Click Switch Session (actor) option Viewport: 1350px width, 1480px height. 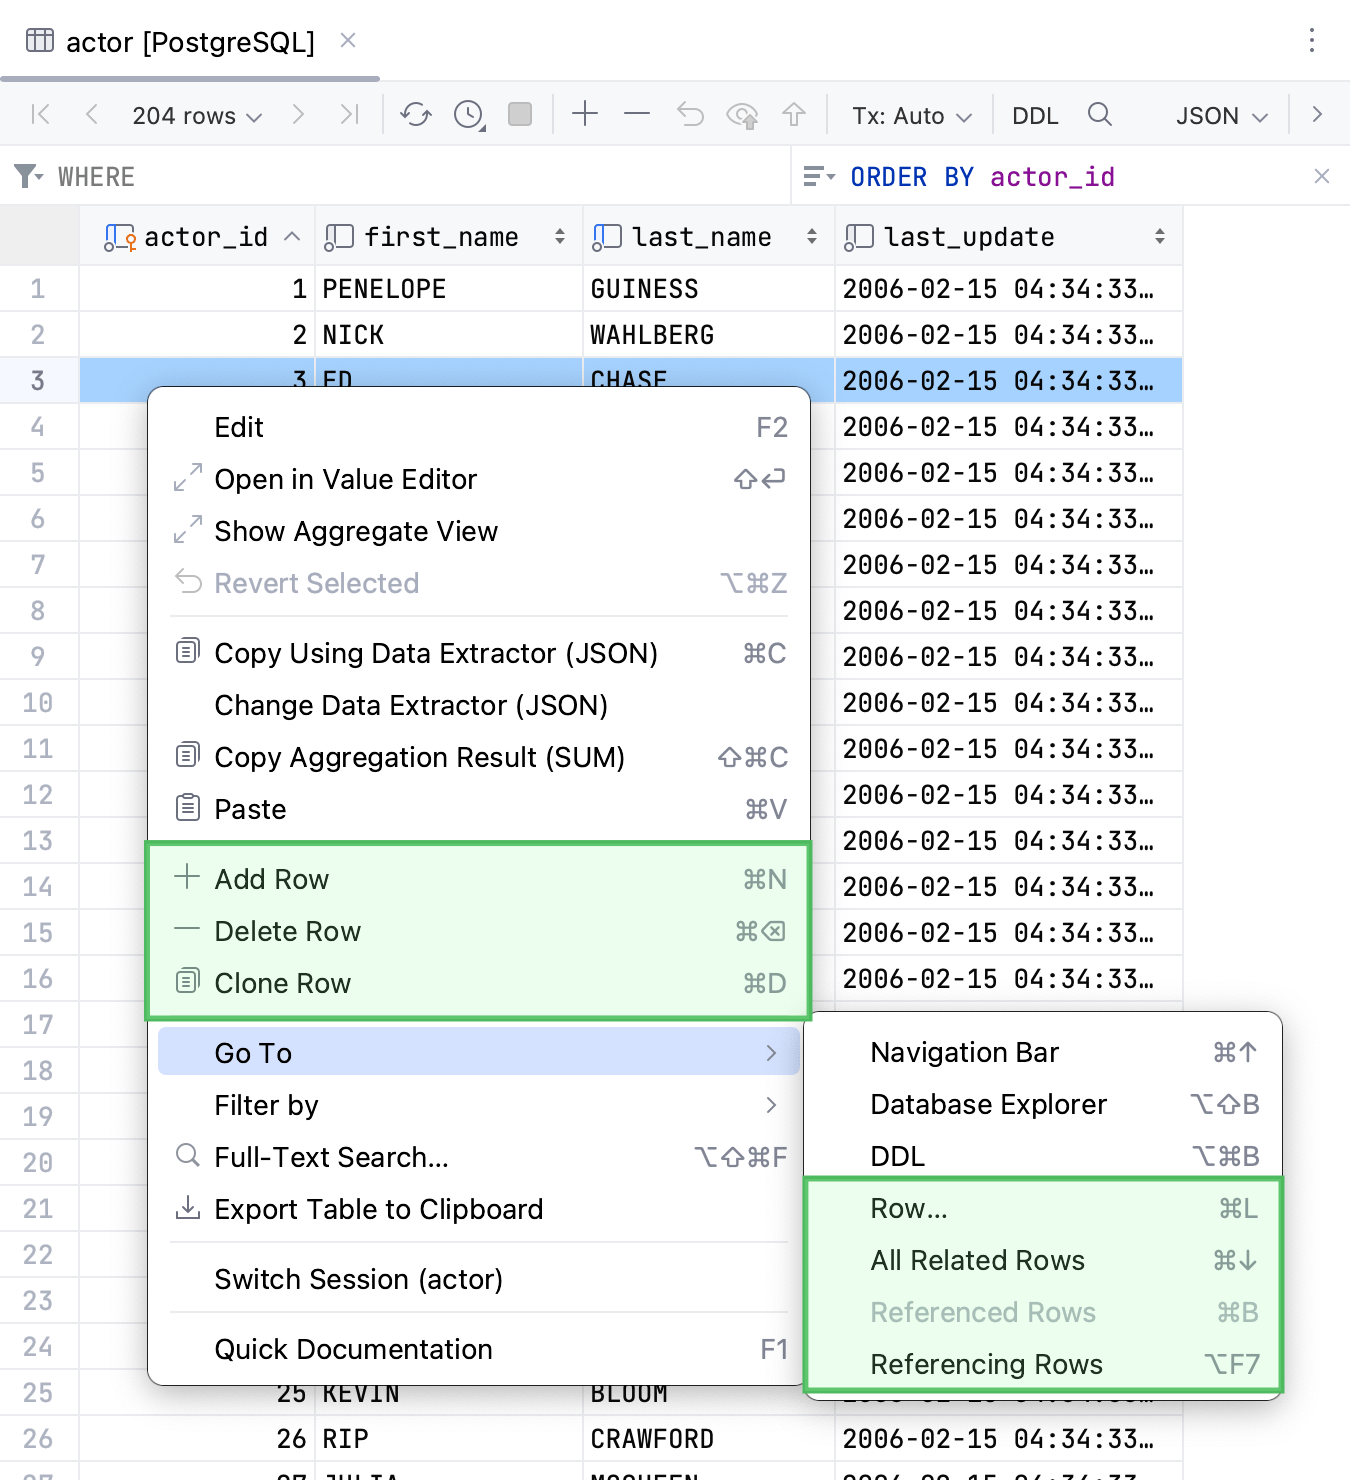click(x=358, y=1279)
